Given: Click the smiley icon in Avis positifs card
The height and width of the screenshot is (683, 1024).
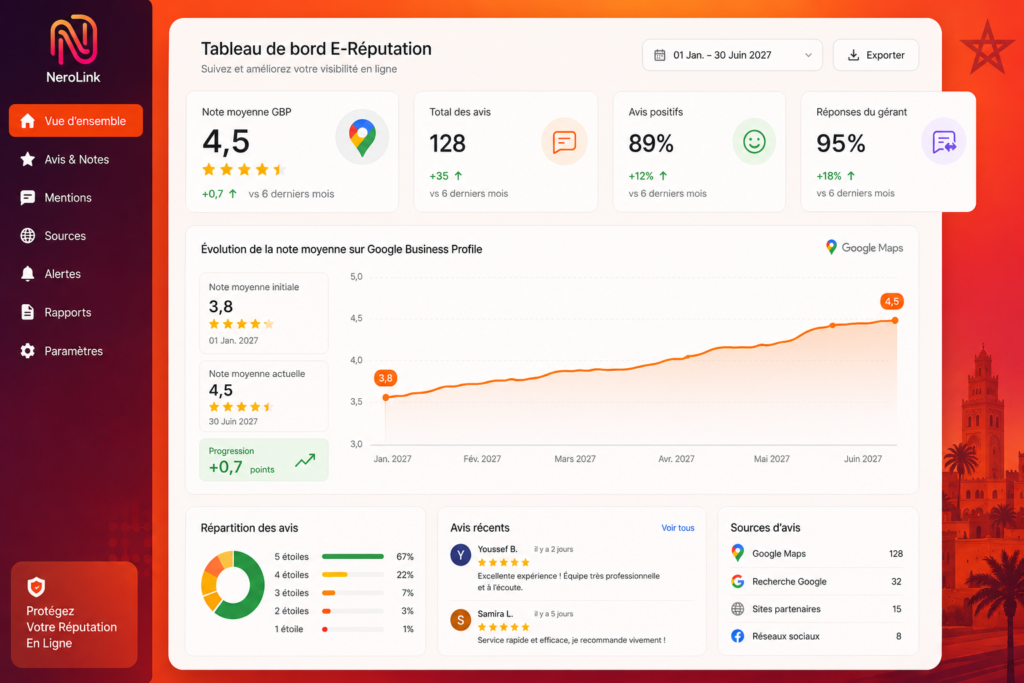Looking at the screenshot, I should 754,142.
